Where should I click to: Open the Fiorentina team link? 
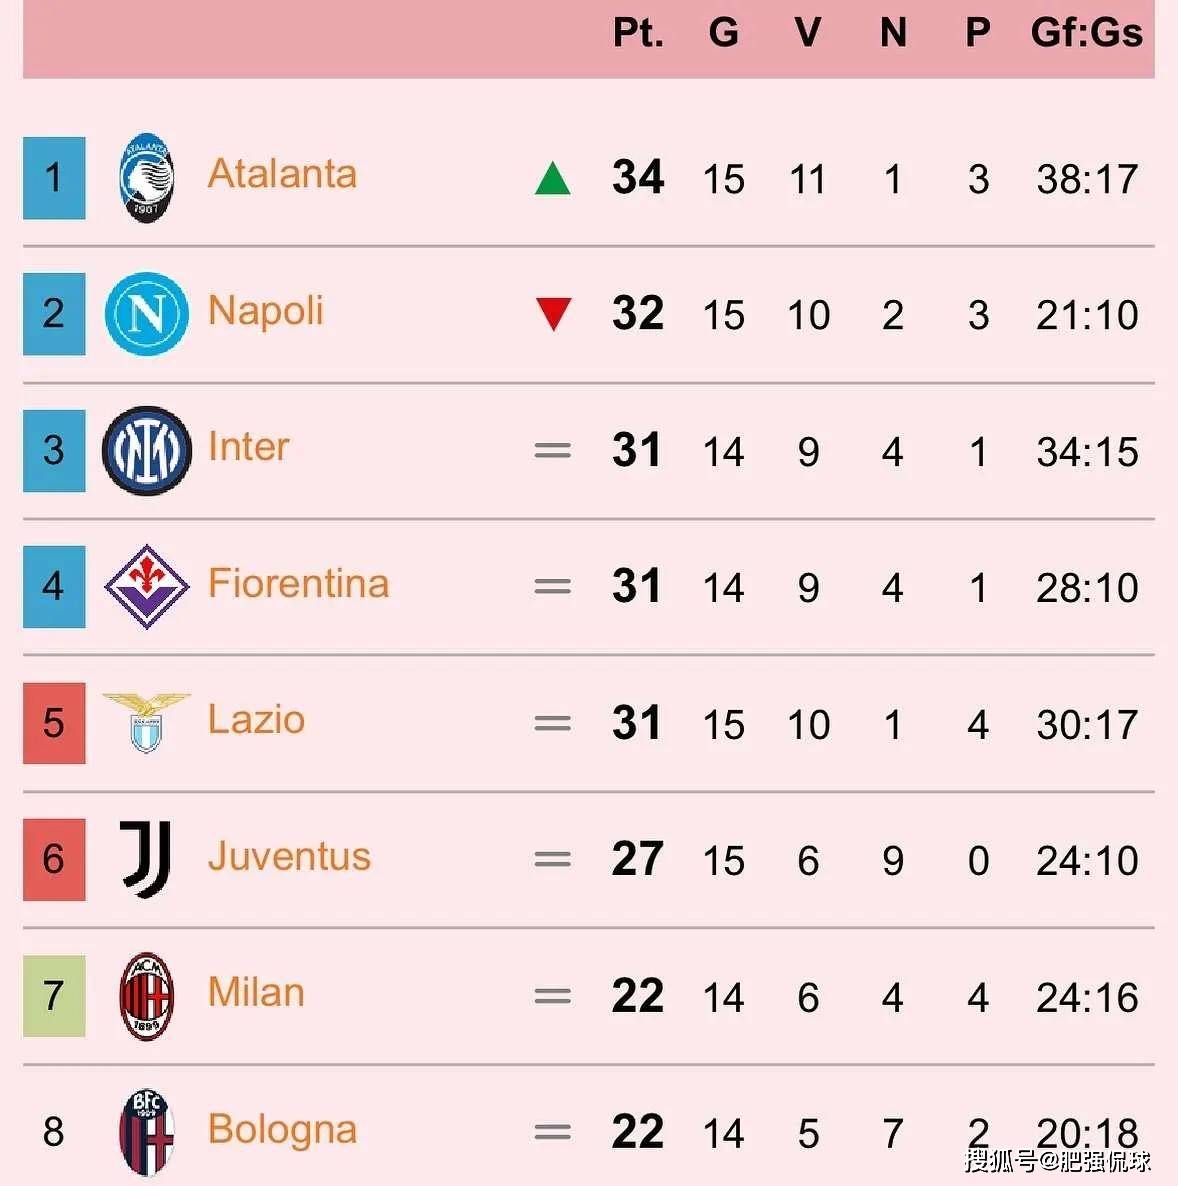click(299, 583)
